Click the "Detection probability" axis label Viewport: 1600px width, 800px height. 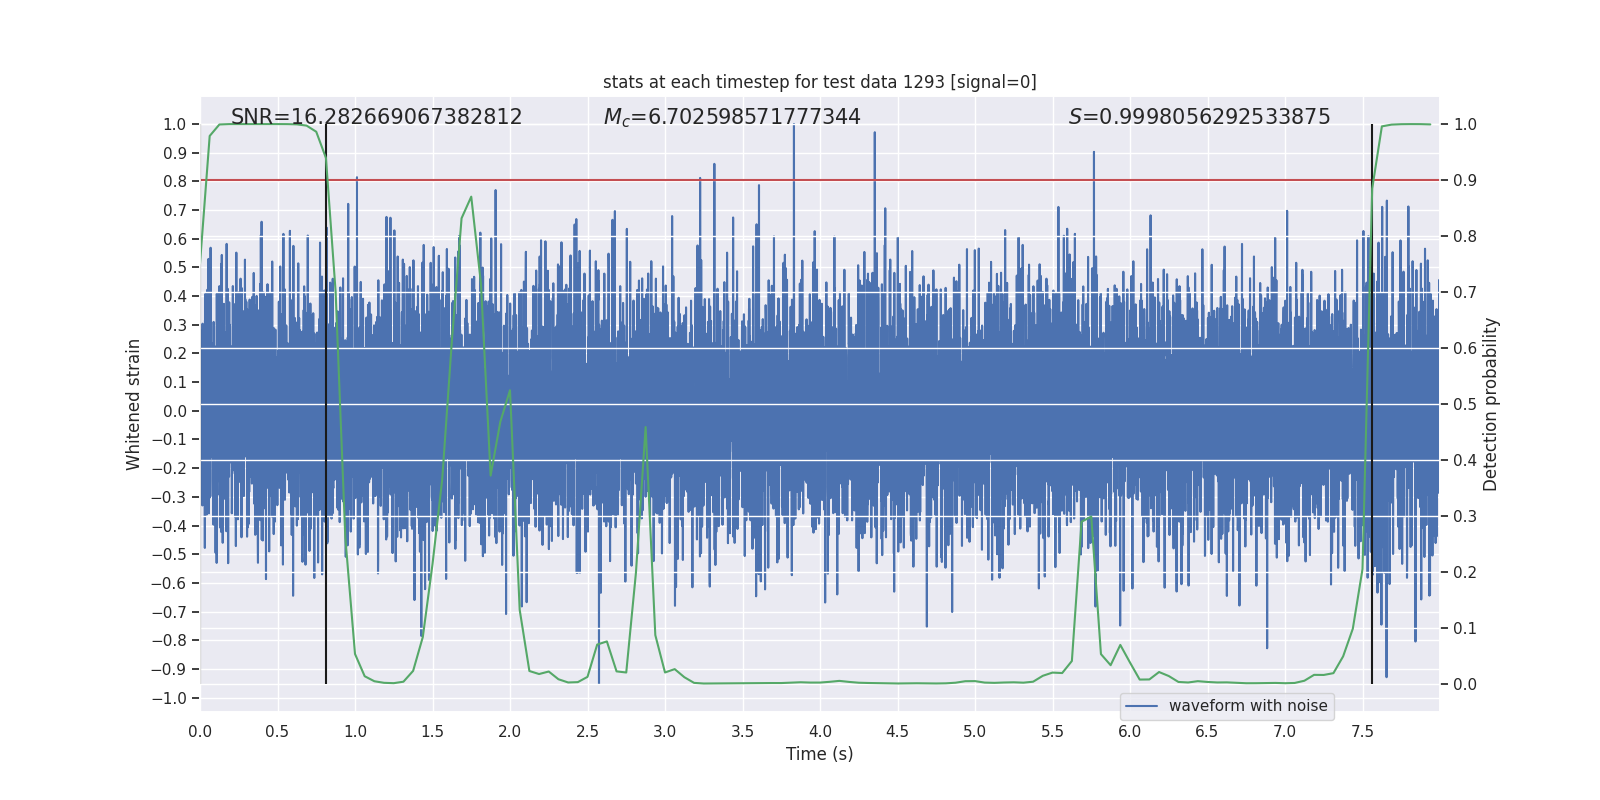(x=1491, y=404)
